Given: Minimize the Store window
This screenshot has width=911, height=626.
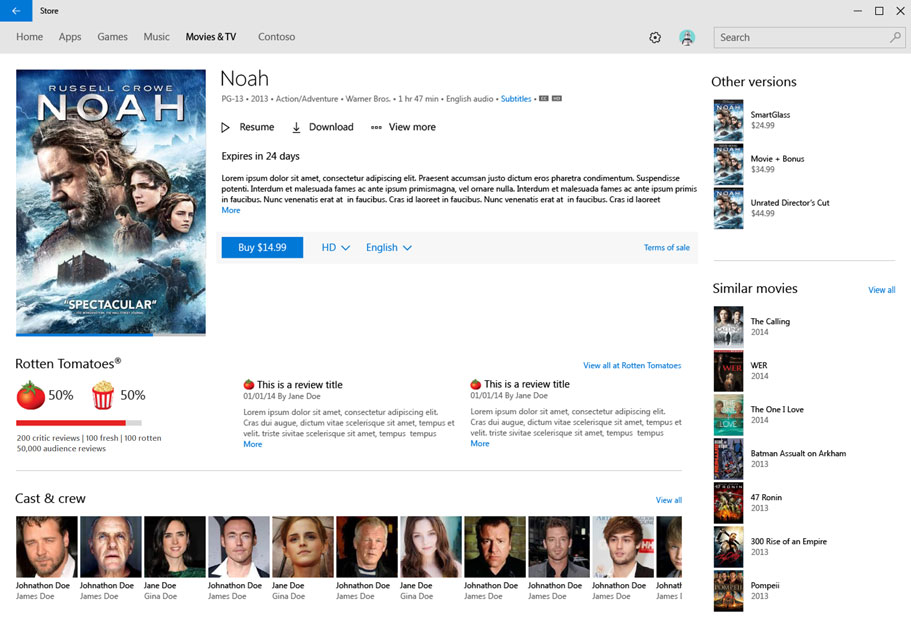Looking at the screenshot, I should (858, 11).
